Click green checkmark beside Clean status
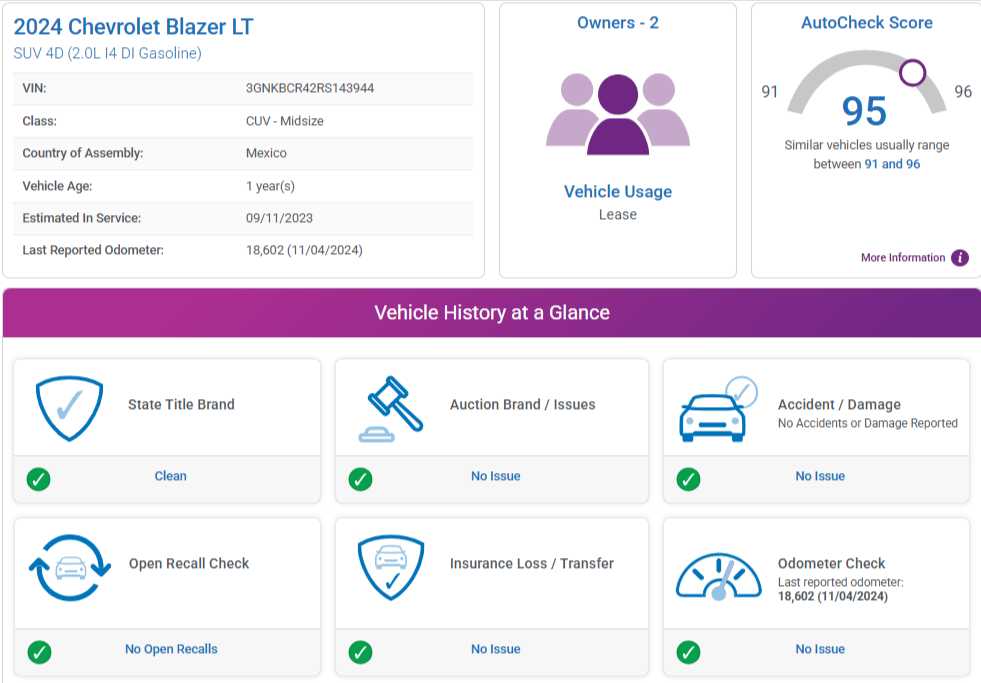Viewport: 981px width, 683px height. point(38,479)
